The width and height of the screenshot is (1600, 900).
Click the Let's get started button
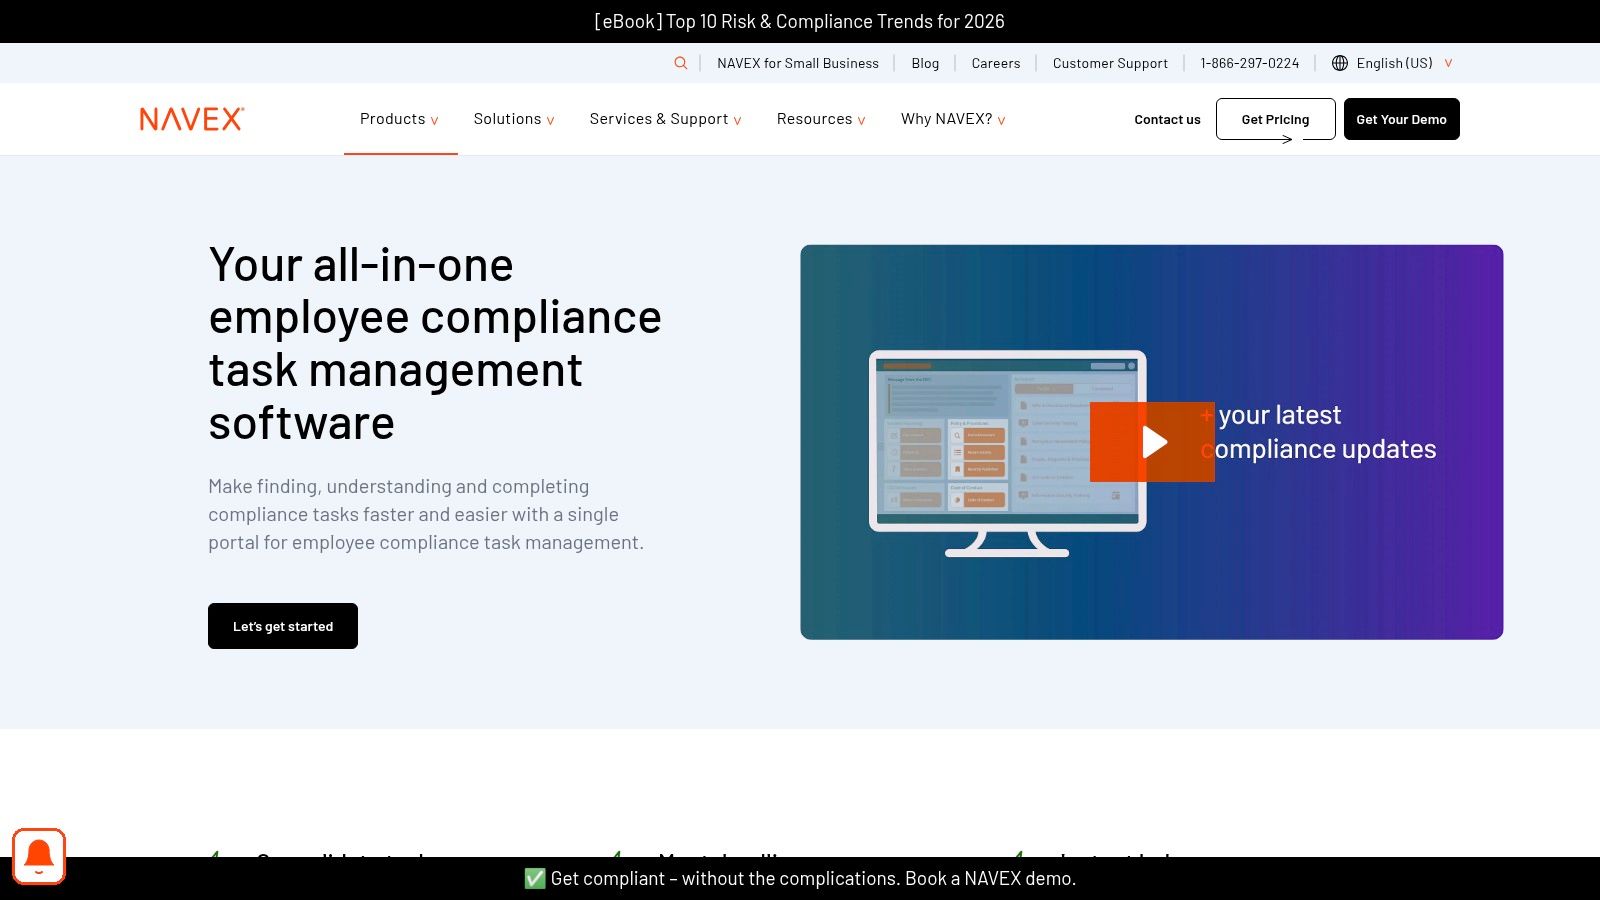pos(282,625)
